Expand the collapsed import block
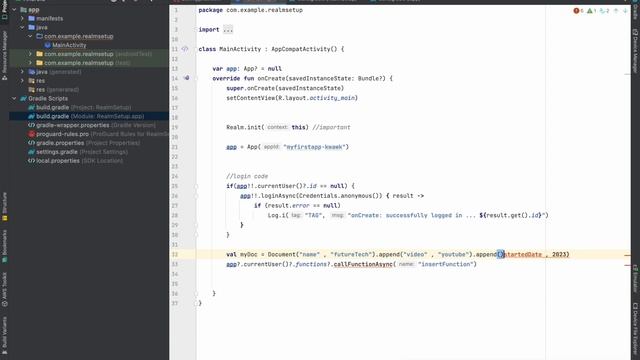The width and height of the screenshot is (640, 360). point(228,29)
